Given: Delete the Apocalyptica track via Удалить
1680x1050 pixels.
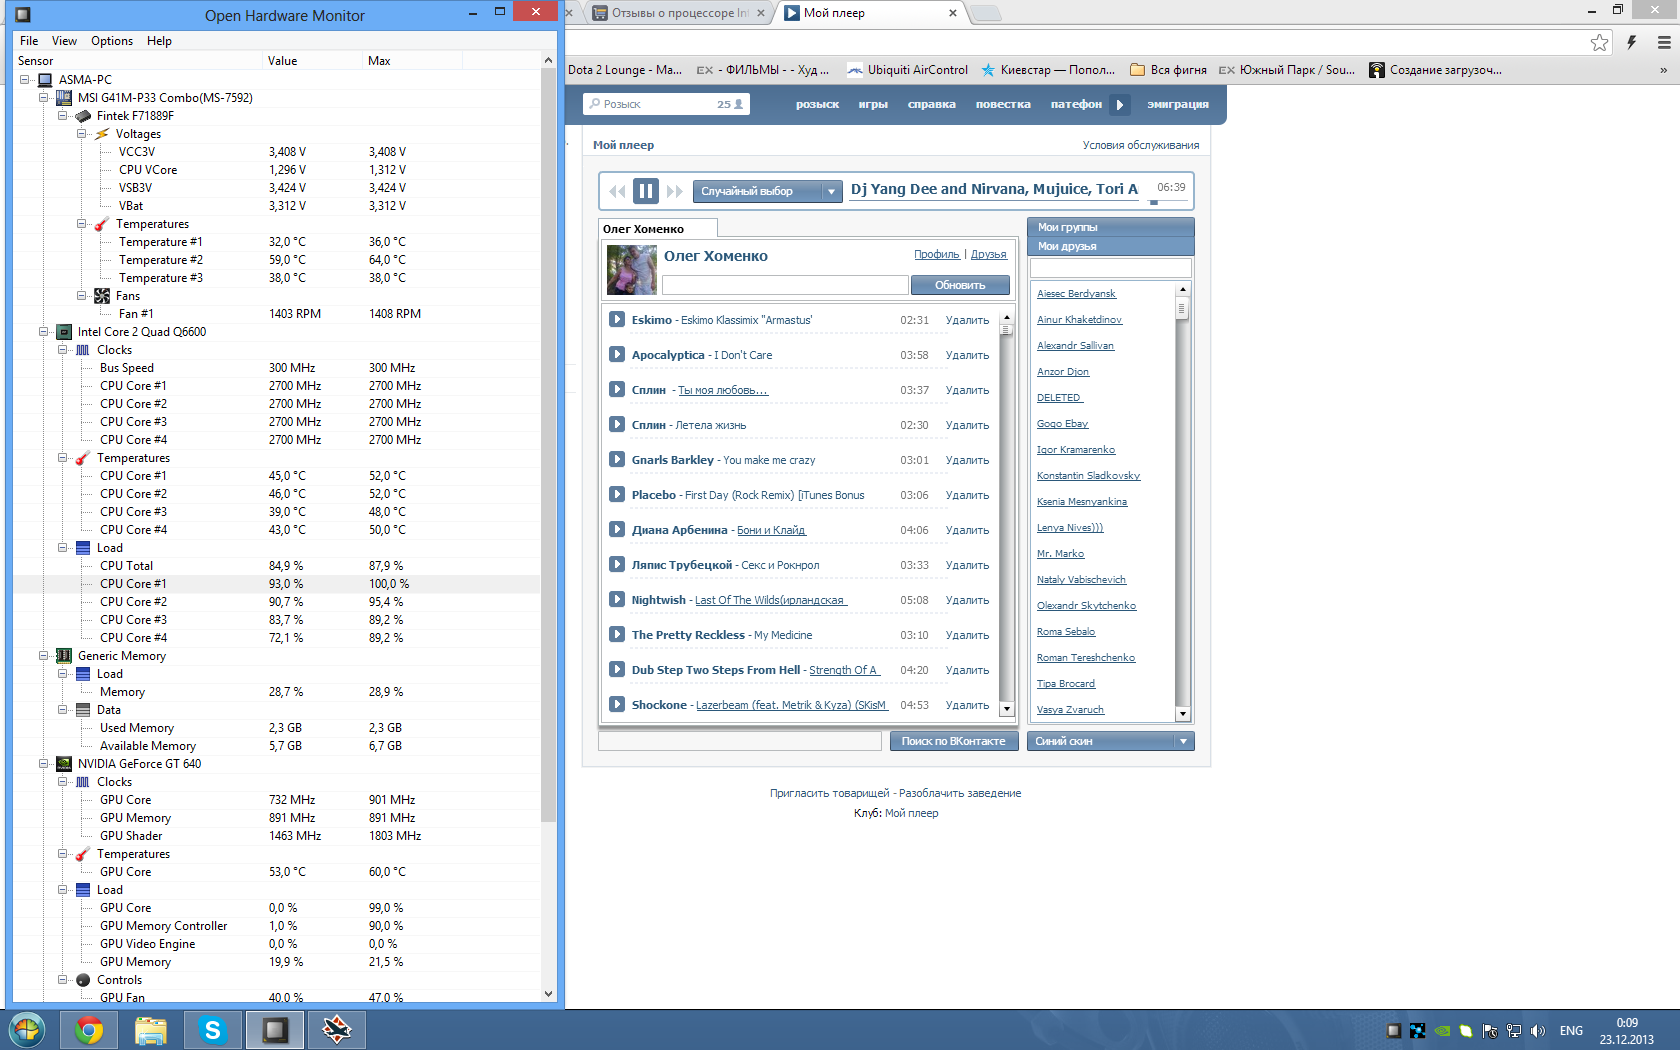Looking at the screenshot, I should pos(968,355).
